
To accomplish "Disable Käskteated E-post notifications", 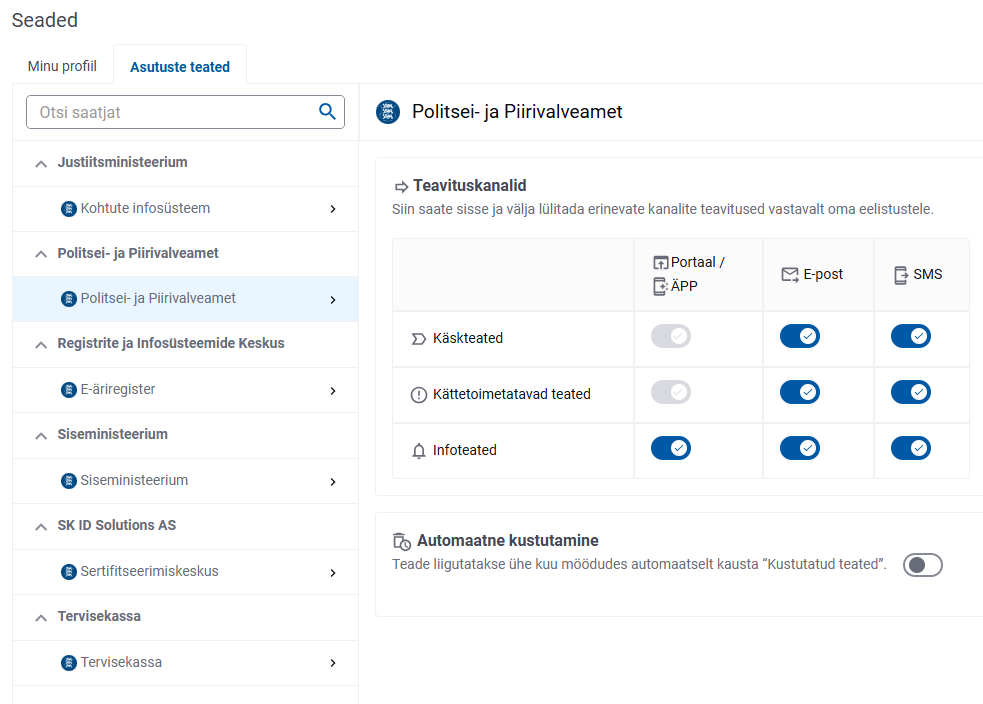I will (800, 336).
